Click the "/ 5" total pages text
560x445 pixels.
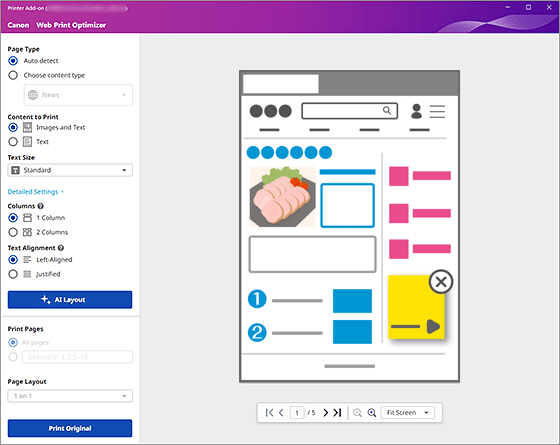click(x=311, y=413)
